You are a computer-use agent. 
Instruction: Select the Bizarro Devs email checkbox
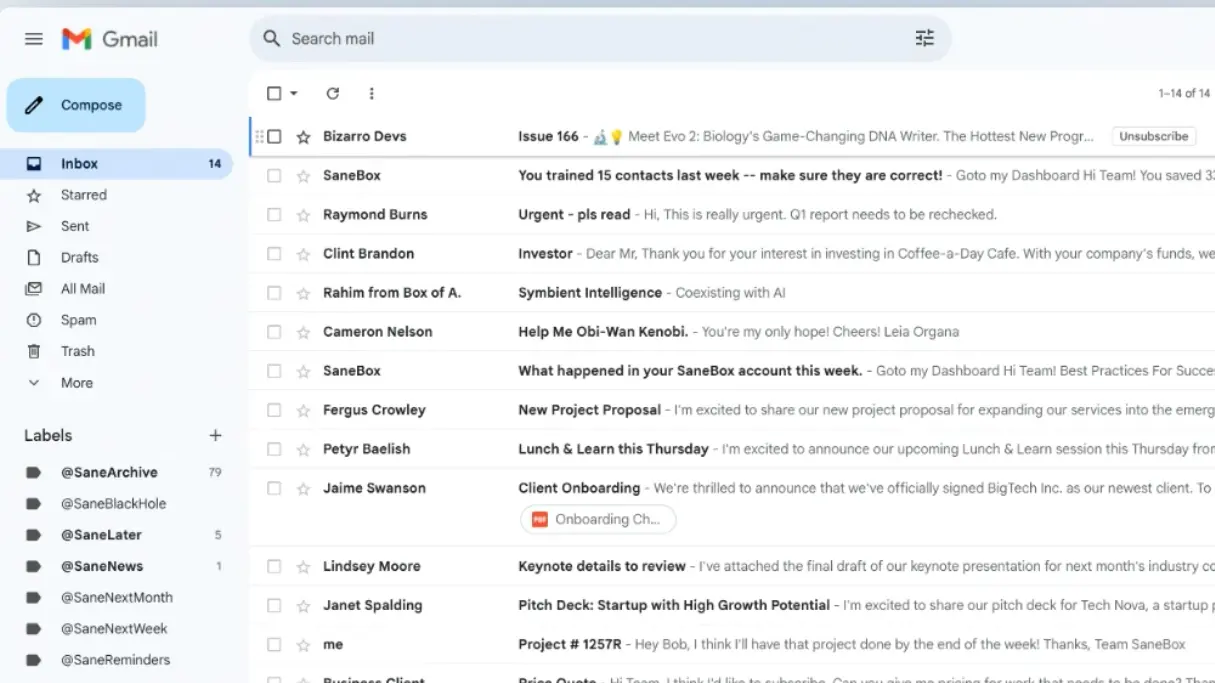[274, 136]
